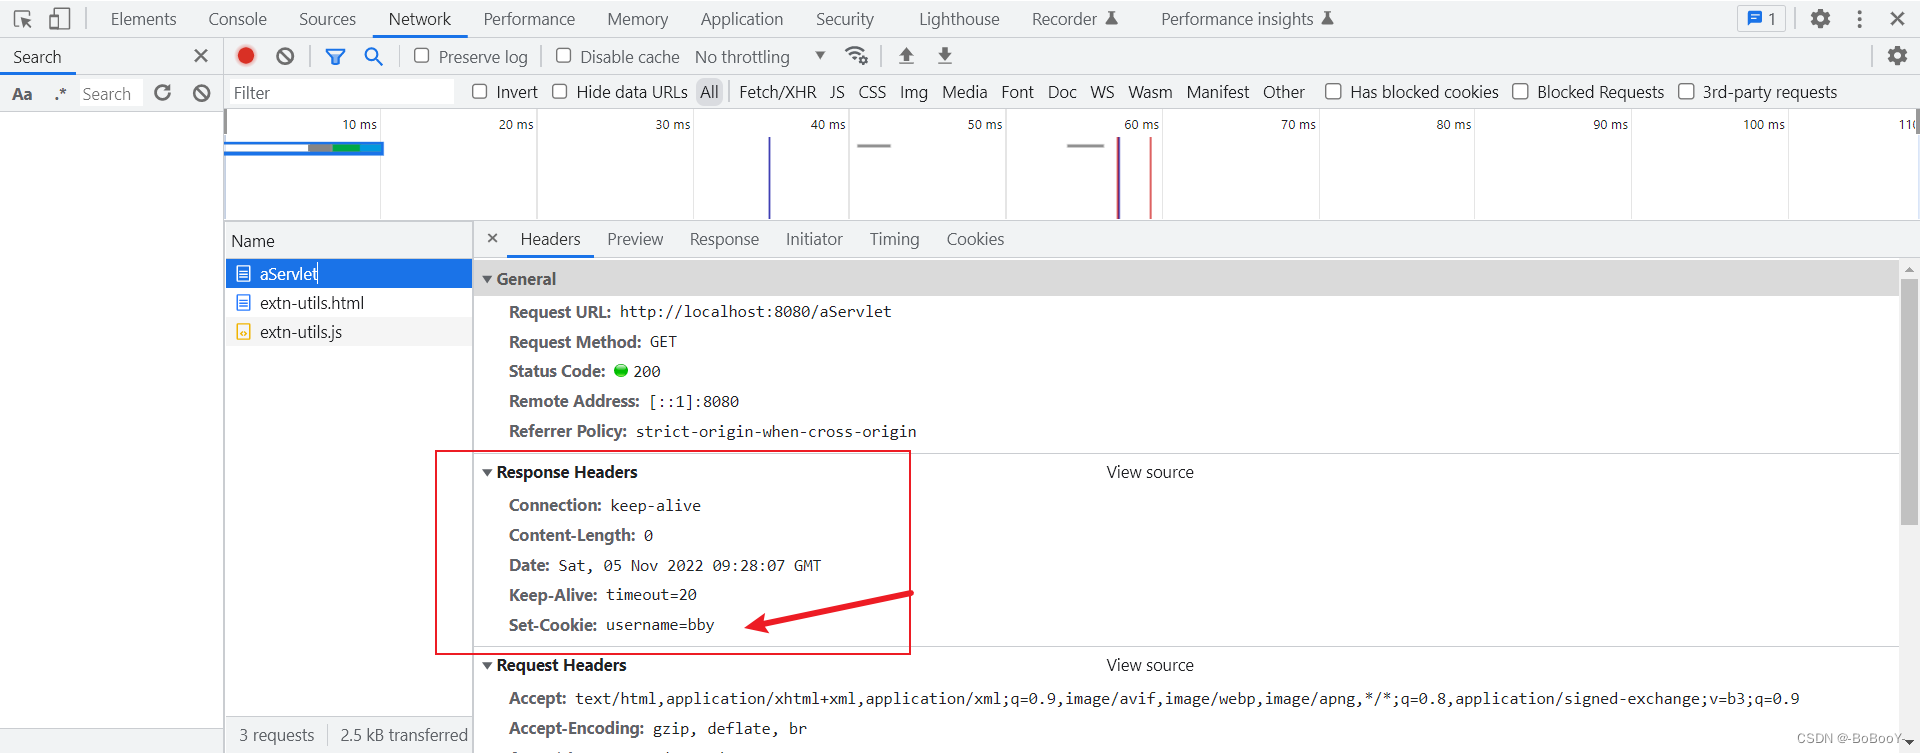Open network conditions wifi icon

point(856,56)
